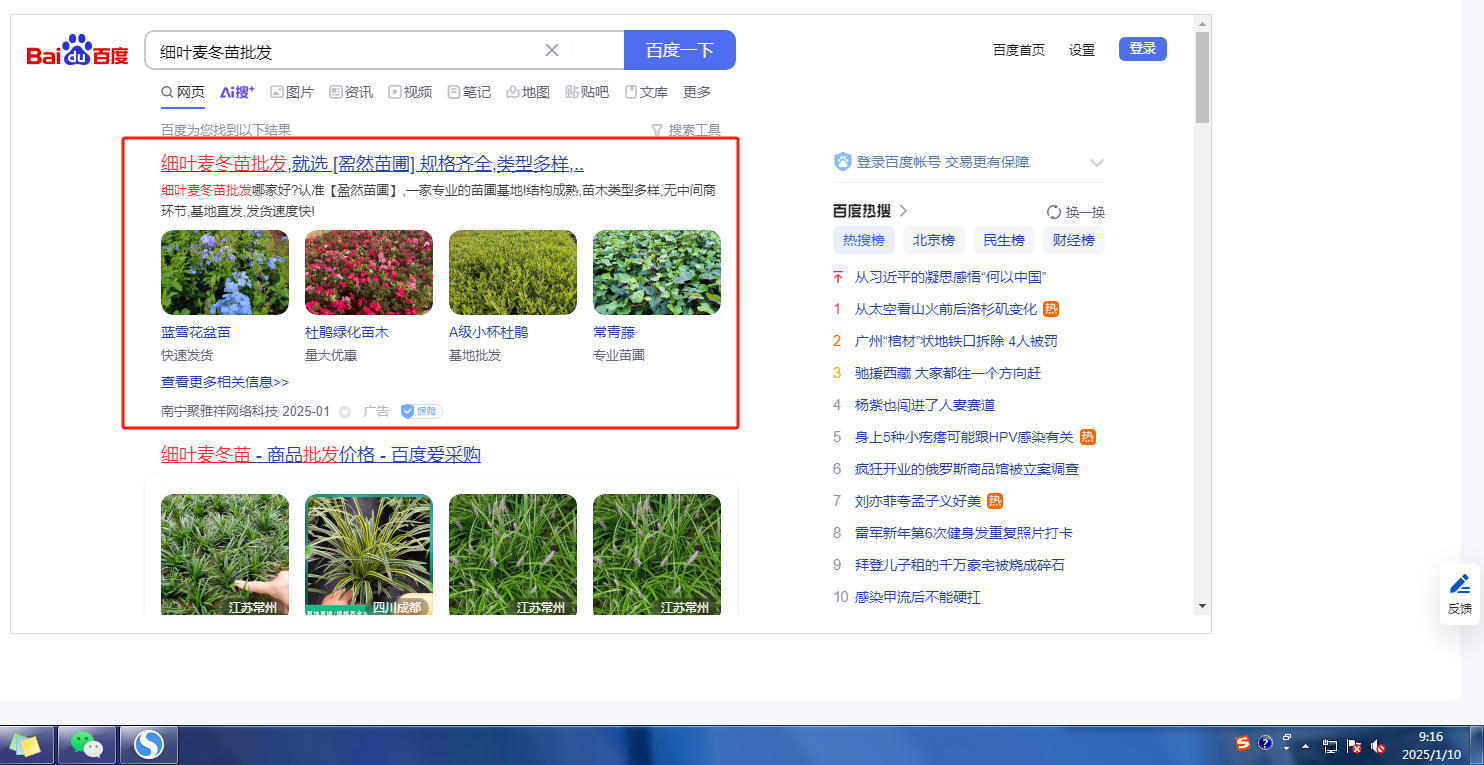1484x765 pixels.
Task: Switch to the 图片 search tab
Action: click(292, 92)
